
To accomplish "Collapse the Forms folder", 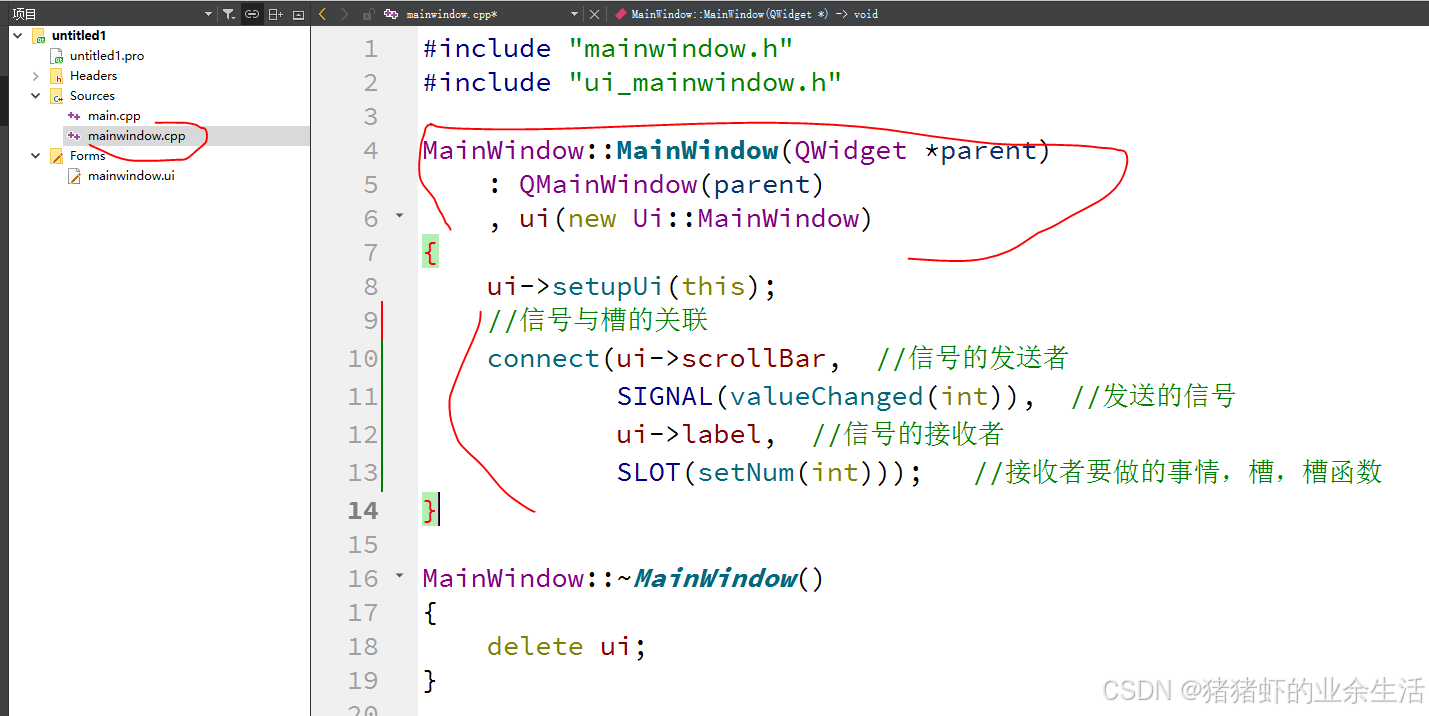I will point(36,156).
